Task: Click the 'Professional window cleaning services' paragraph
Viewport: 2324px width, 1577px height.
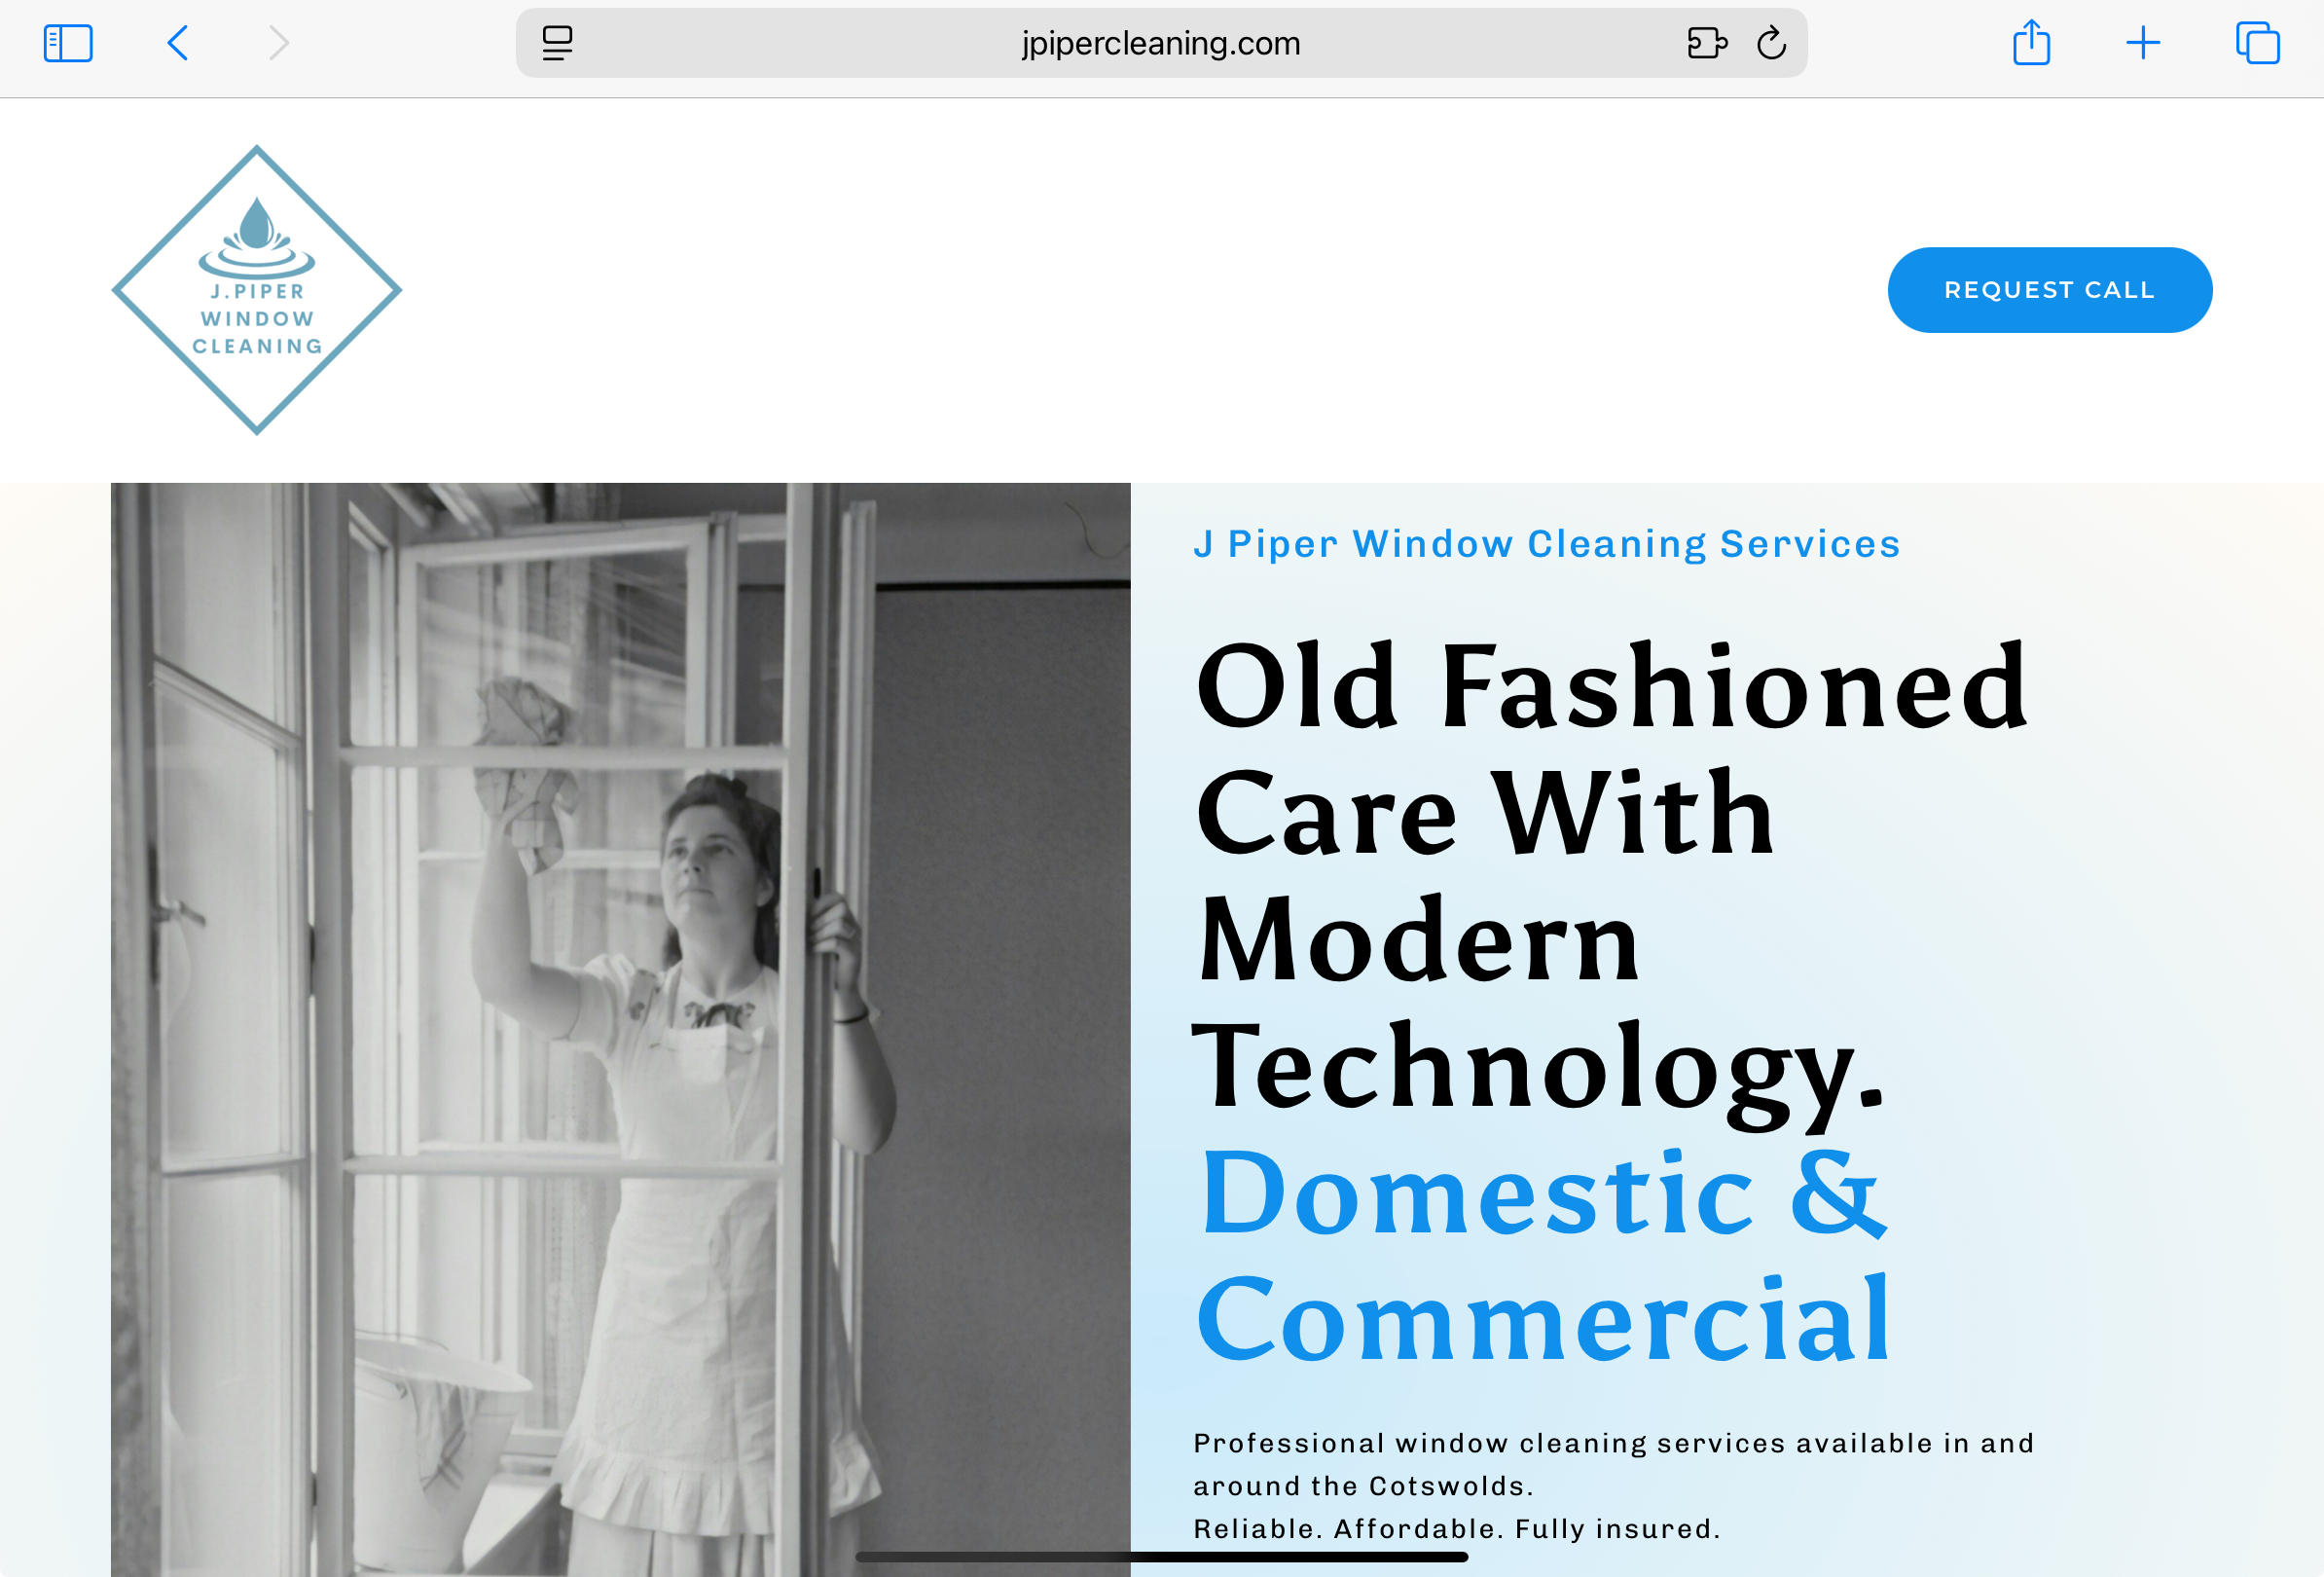Action: (1612, 1464)
